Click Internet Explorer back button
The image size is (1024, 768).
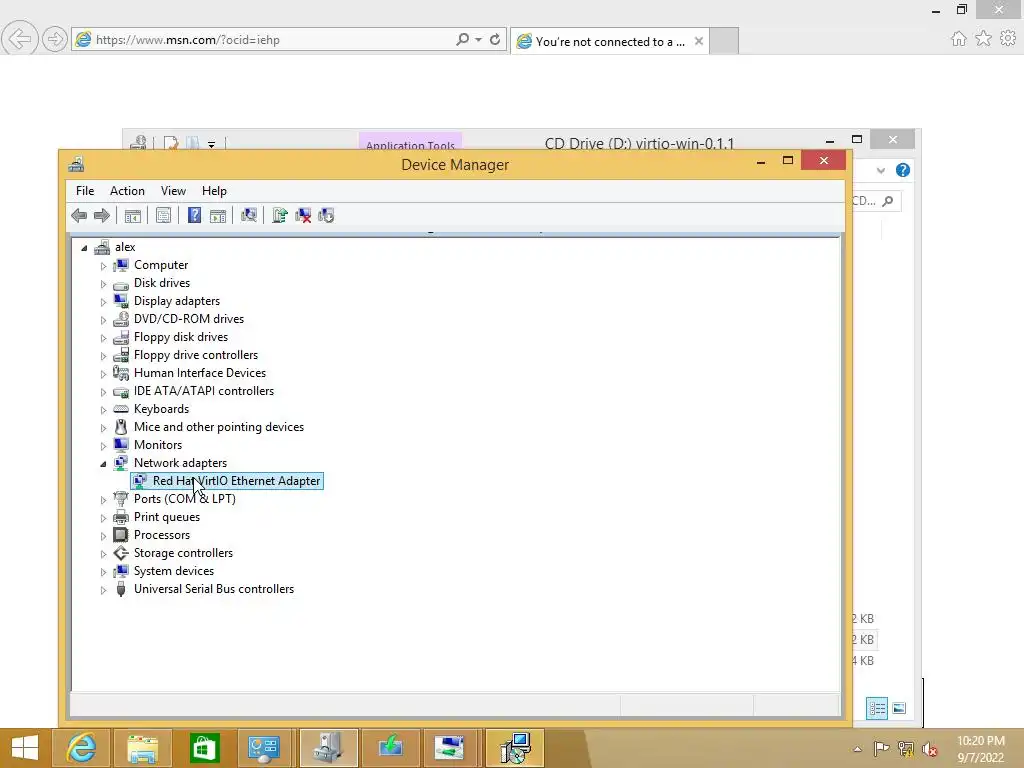18,39
